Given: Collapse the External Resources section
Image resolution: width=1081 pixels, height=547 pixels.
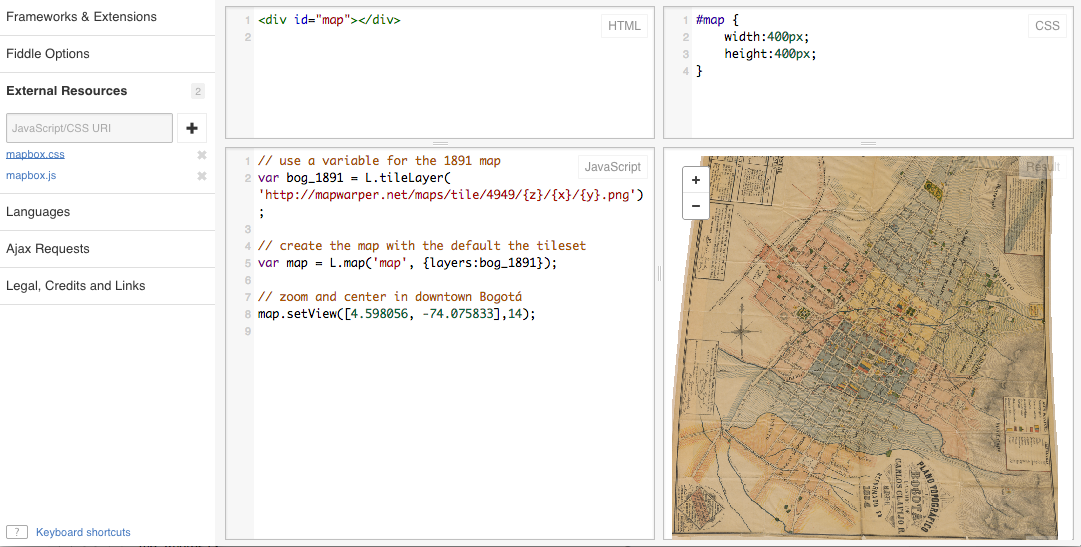Looking at the screenshot, I should [67, 91].
